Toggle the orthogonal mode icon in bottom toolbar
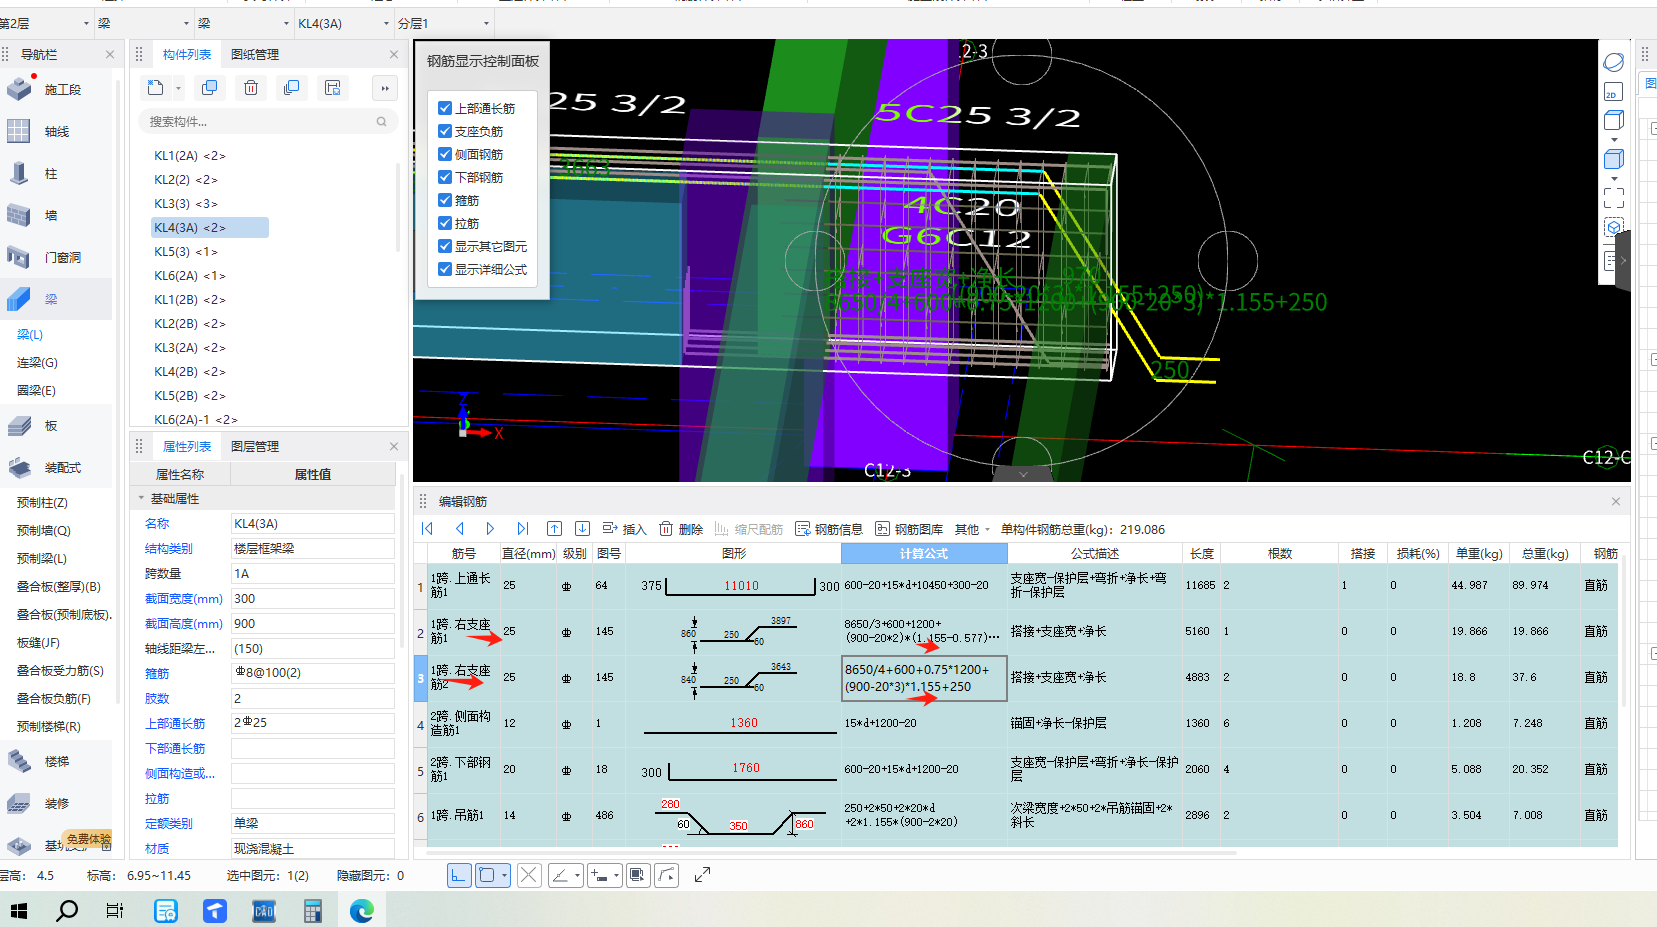1657x927 pixels. pyautogui.click(x=458, y=875)
